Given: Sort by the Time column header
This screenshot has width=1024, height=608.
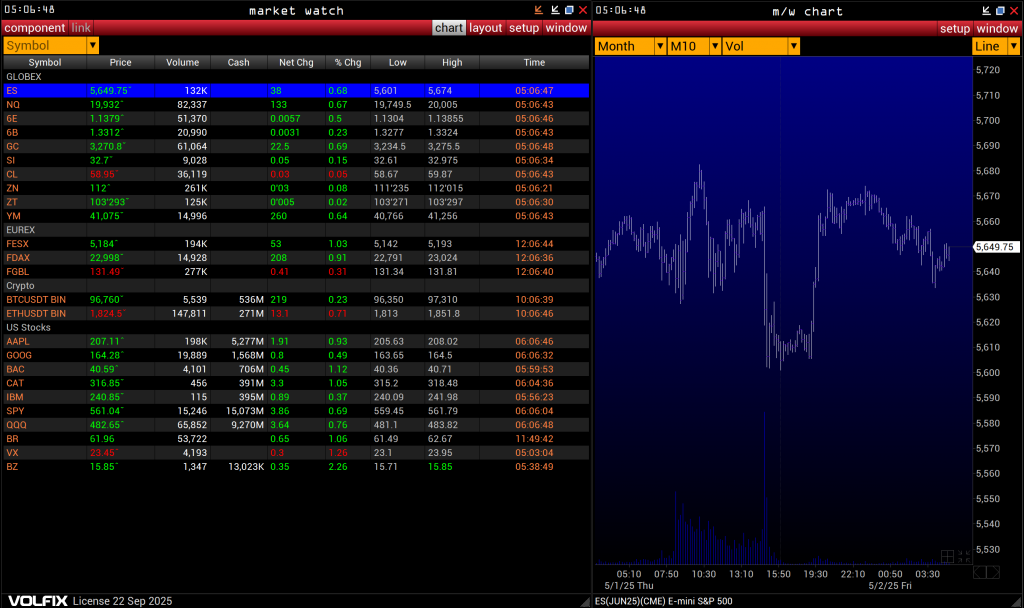Looking at the screenshot, I should [x=534, y=62].
